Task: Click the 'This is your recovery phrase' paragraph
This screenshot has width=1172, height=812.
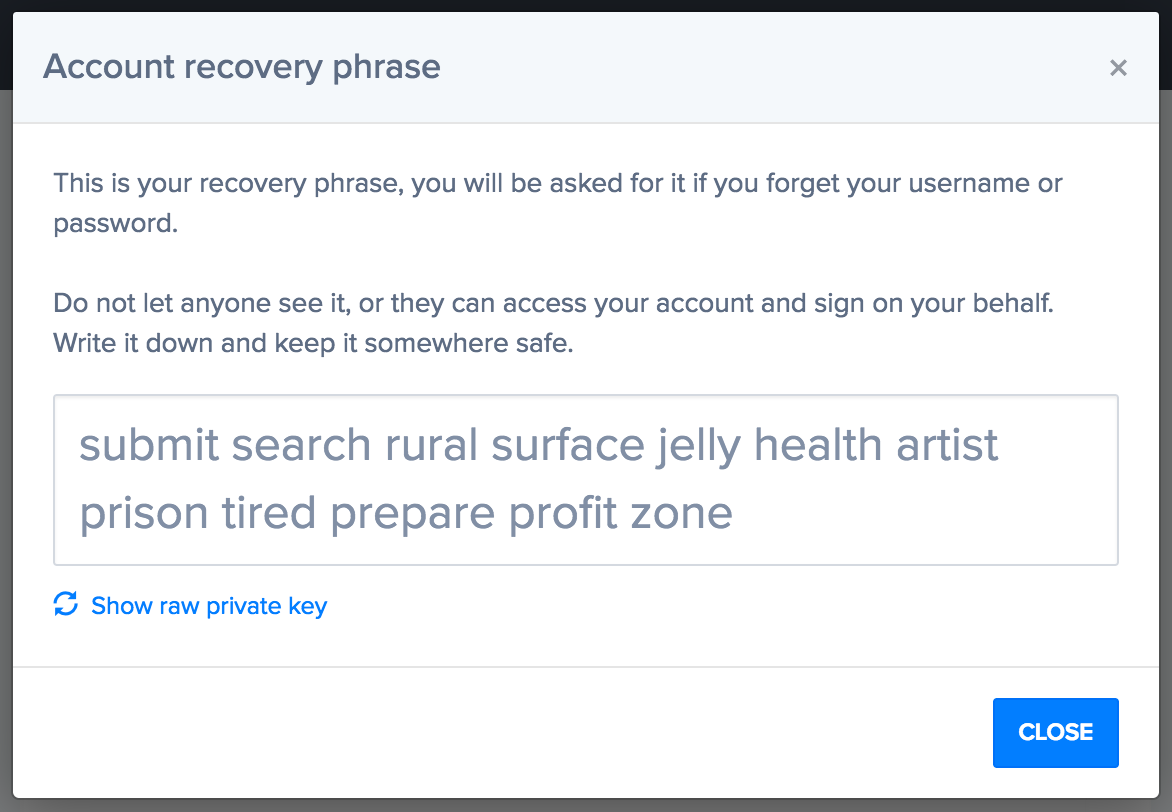Action: tap(558, 203)
